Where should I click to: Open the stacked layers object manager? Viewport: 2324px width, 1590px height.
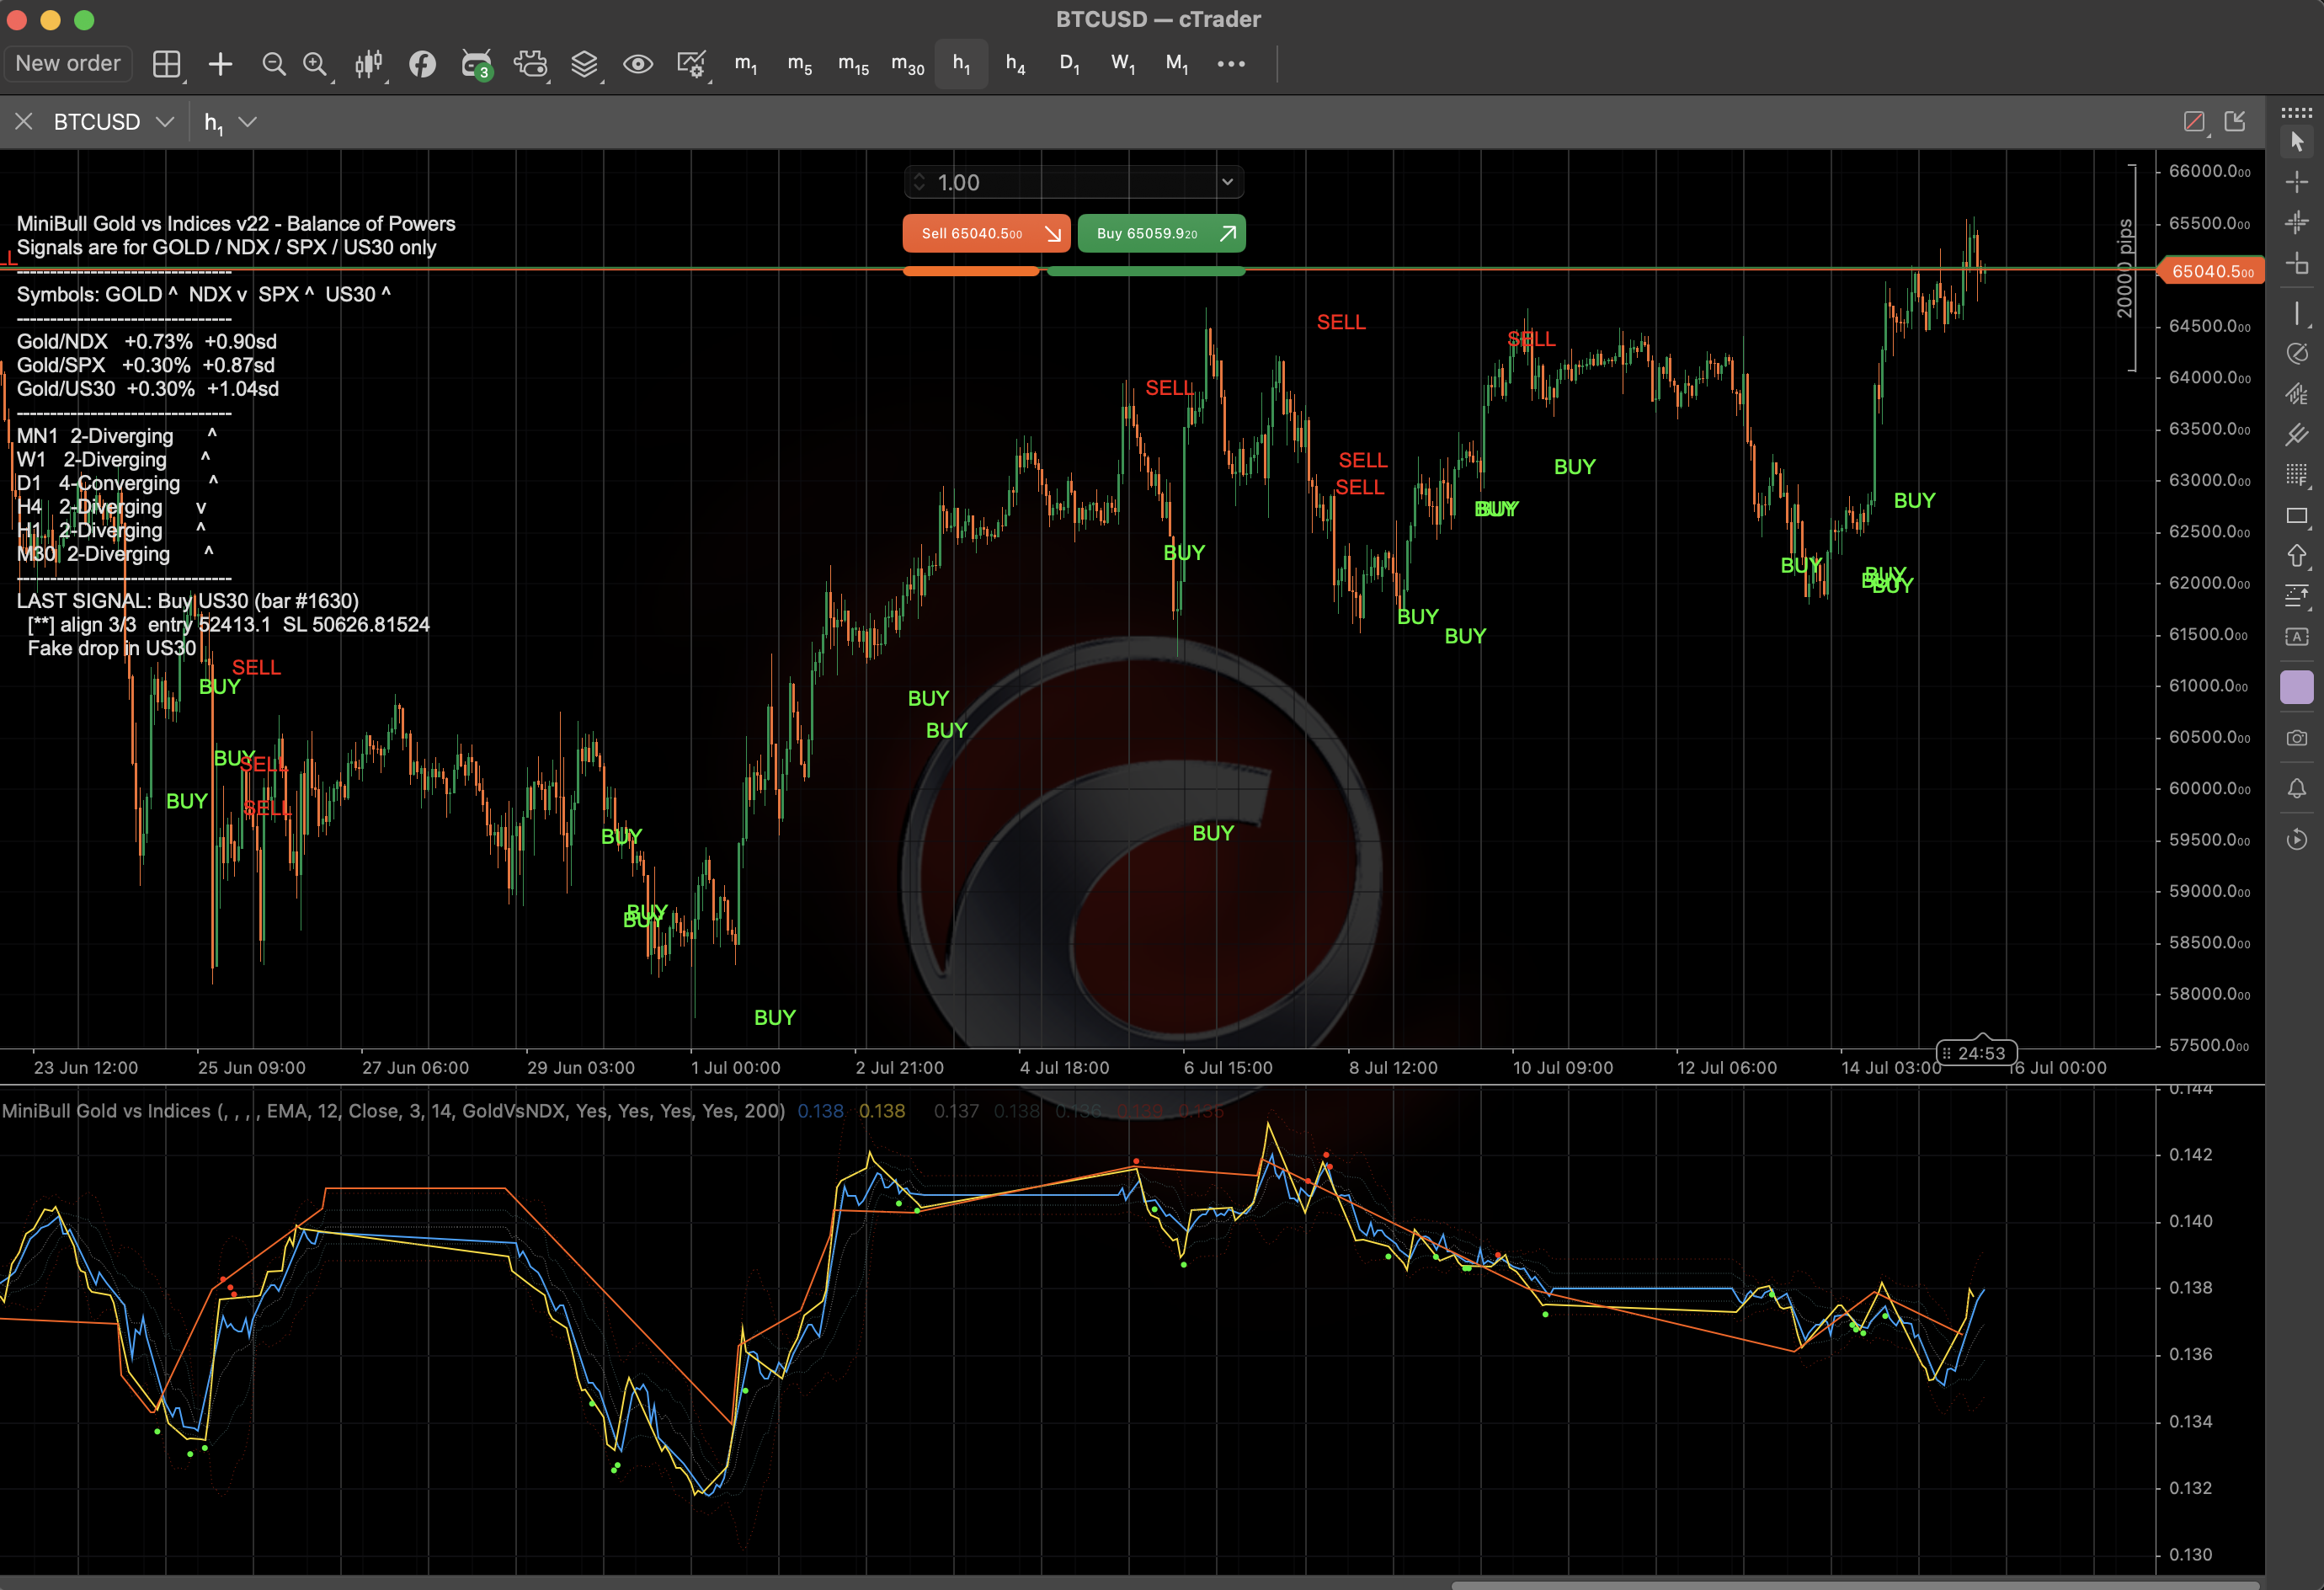[x=584, y=64]
